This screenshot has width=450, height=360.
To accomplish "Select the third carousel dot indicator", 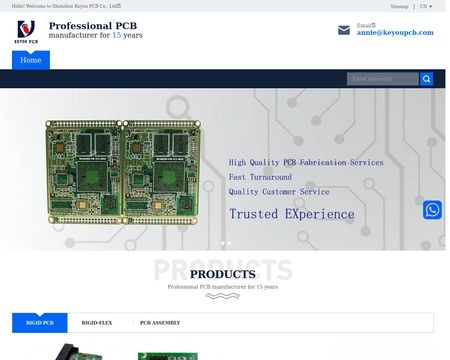I will pos(229,243).
